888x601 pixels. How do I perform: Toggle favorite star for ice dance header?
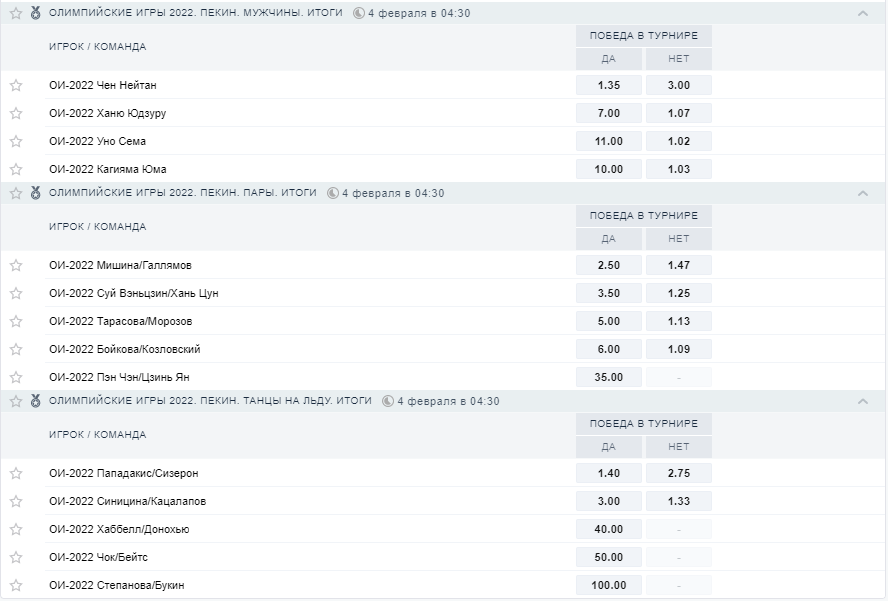point(16,401)
